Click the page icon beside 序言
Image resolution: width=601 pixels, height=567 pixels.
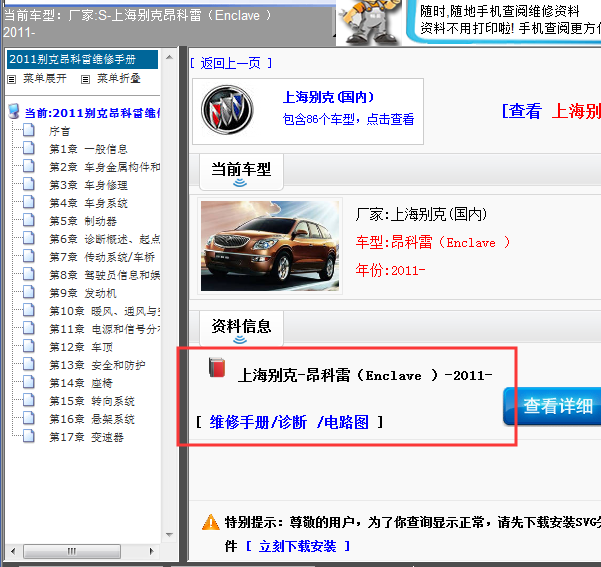(29, 130)
